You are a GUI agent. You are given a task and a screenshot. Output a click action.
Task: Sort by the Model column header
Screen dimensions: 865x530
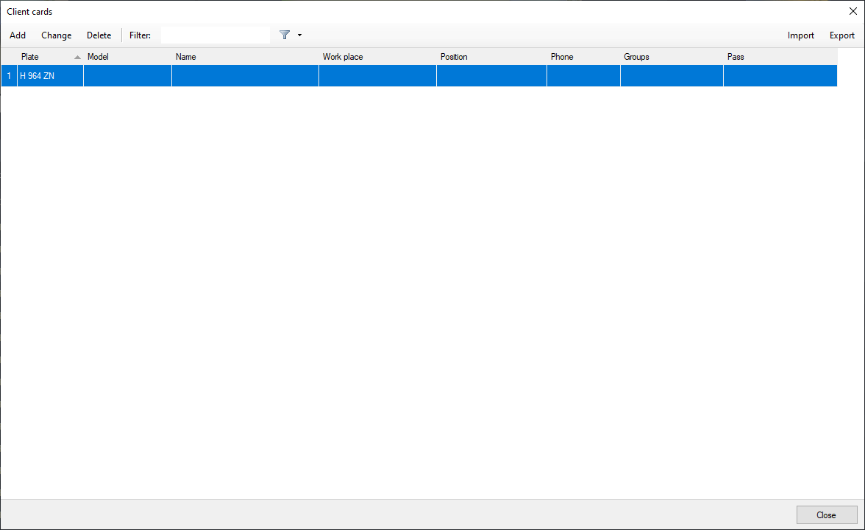127,57
